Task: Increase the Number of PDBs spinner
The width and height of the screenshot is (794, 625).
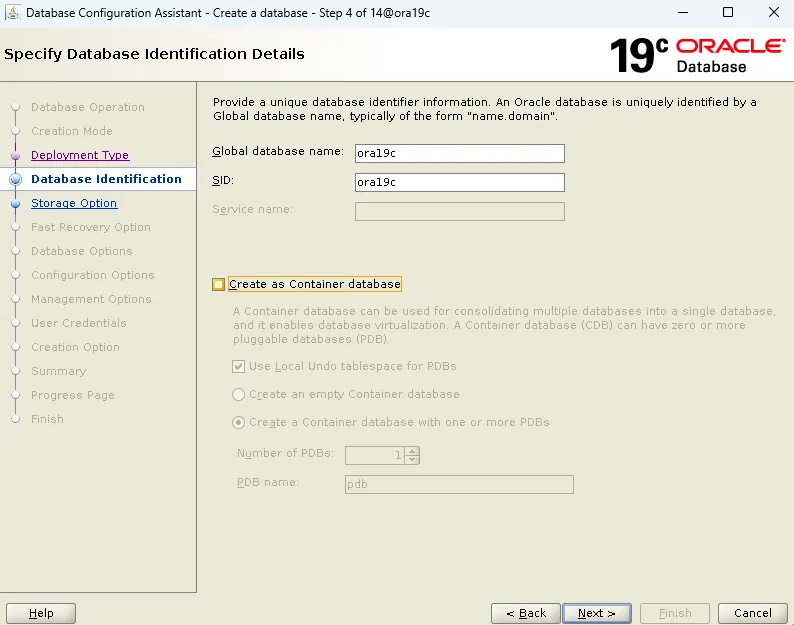Action: click(413, 451)
